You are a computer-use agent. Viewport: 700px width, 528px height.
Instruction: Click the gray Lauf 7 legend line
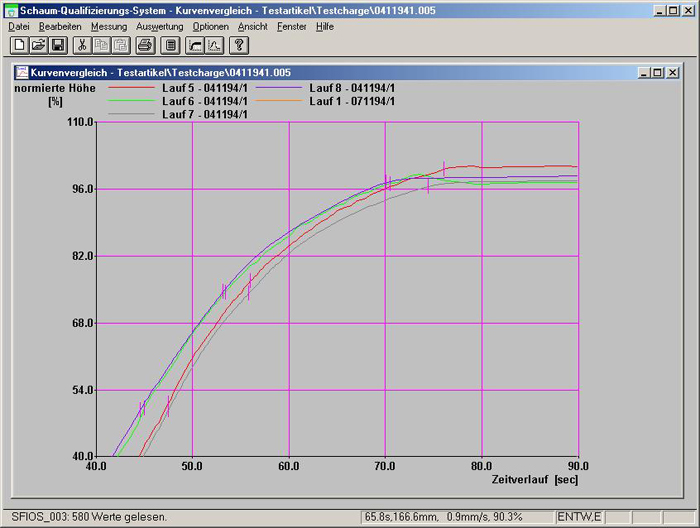tap(131, 114)
